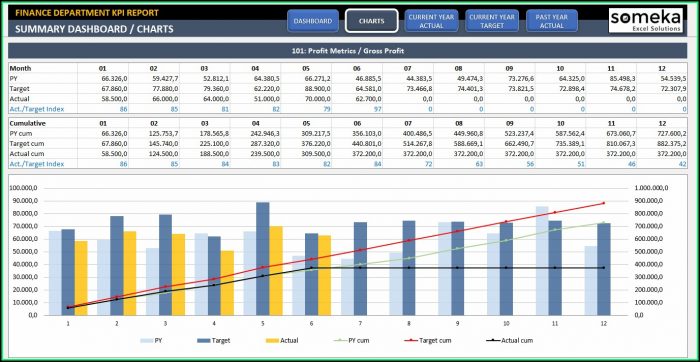The width and height of the screenshot is (700, 362).
Task: Click Actual value 64.000,0 for month 03
Action: [x=216, y=99]
